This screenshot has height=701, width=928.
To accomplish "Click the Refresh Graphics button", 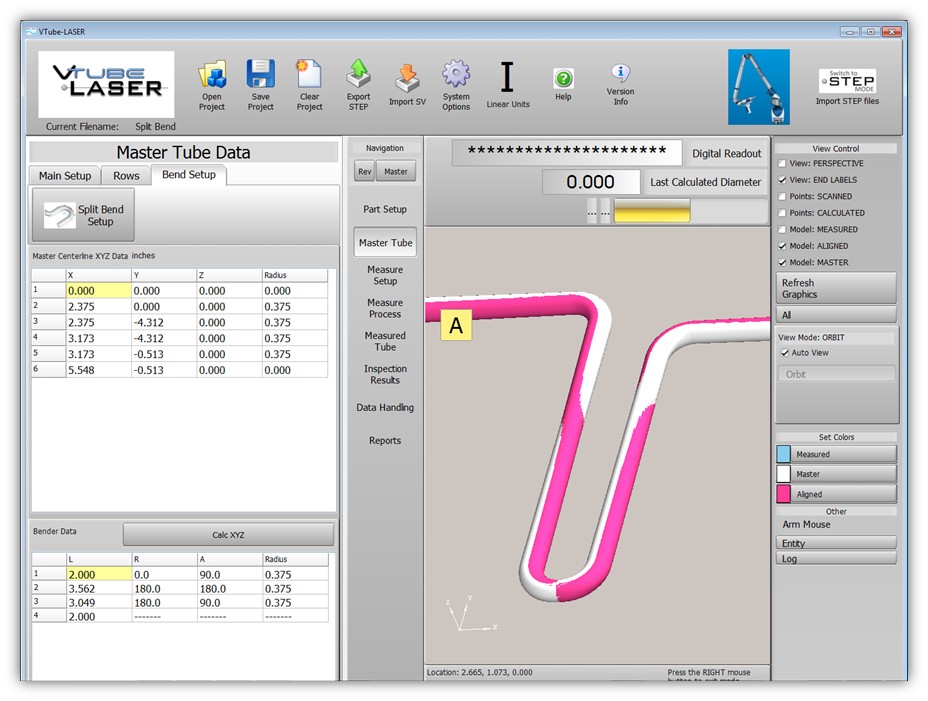I will pos(836,288).
